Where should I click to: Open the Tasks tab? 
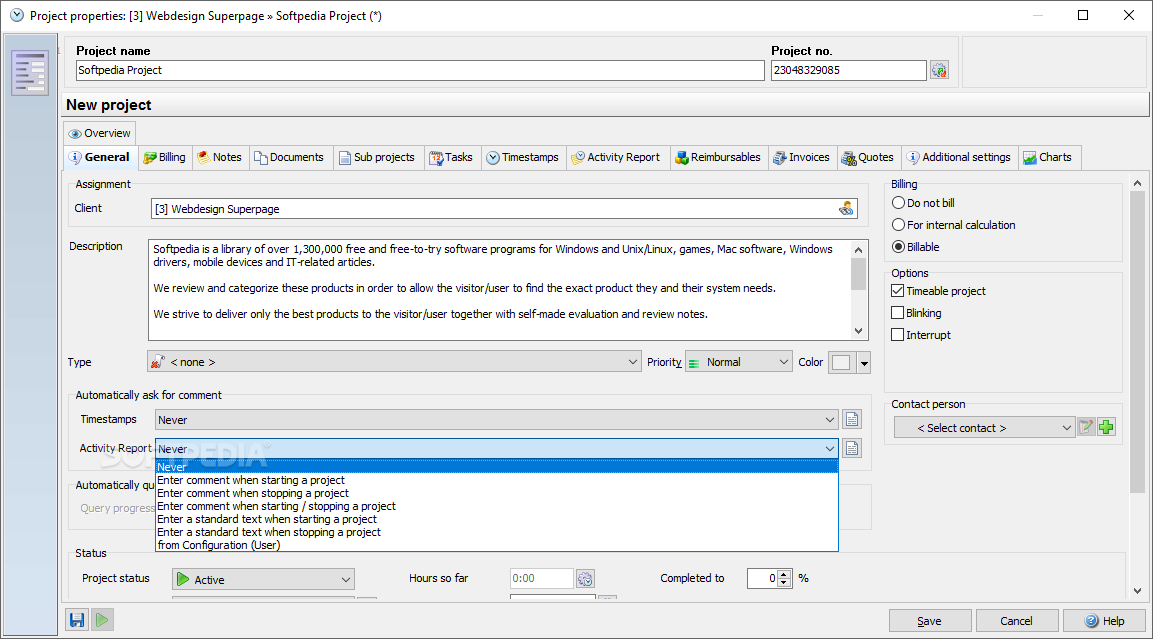[451, 157]
